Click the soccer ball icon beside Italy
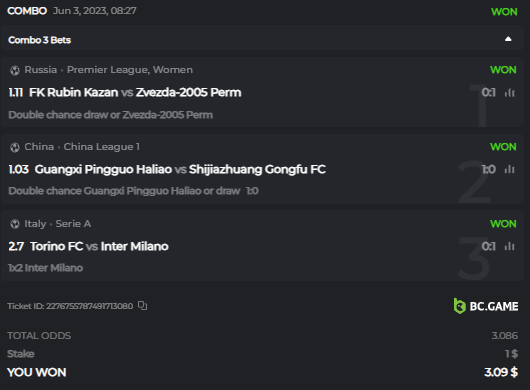The height and width of the screenshot is (390, 530). click(x=15, y=224)
